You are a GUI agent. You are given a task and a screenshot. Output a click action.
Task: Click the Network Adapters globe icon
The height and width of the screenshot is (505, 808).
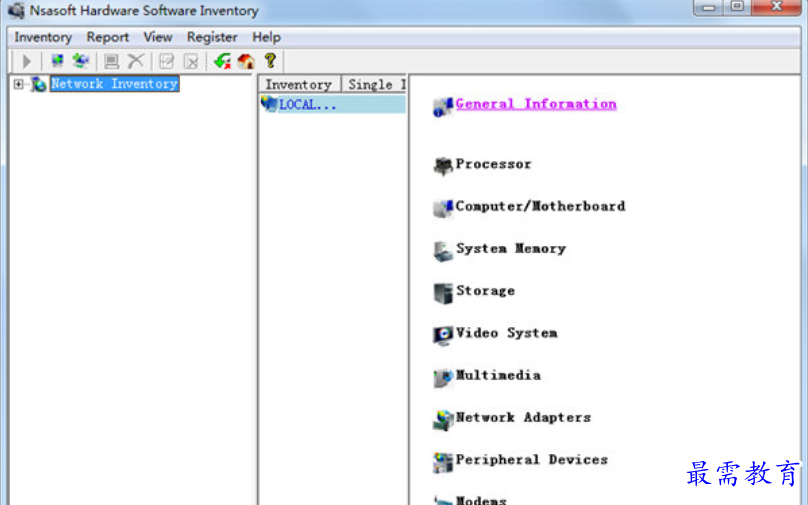click(x=443, y=420)
